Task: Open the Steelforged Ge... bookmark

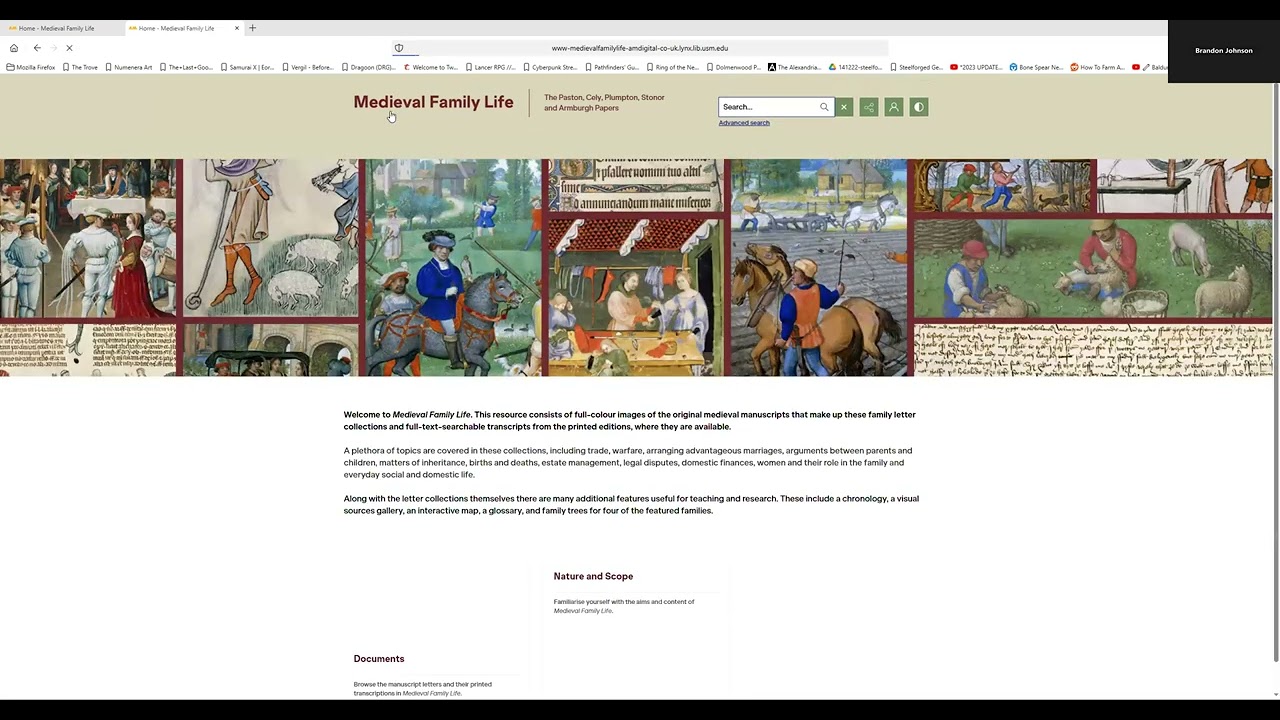Action: coord(917,67)
